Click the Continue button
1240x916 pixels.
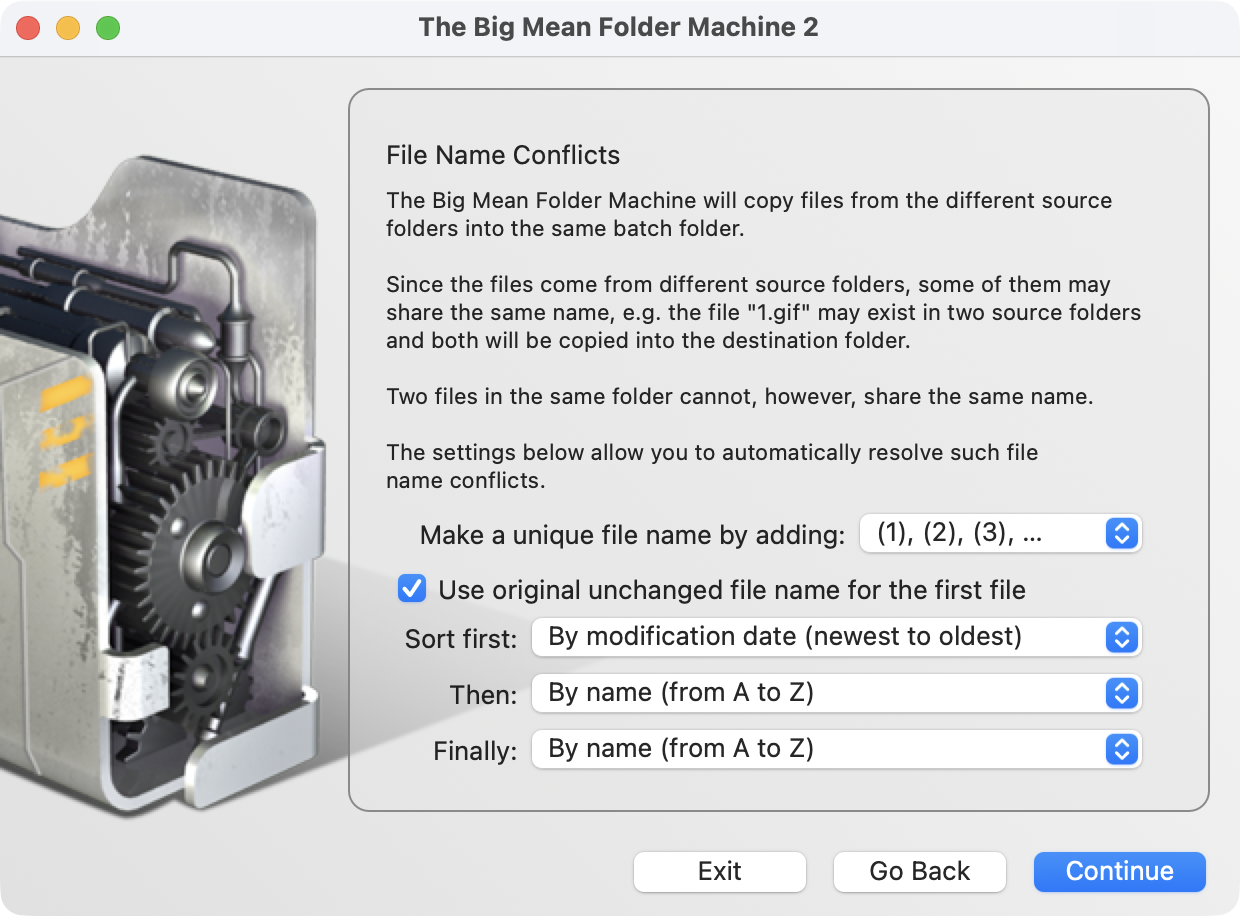click(x=1119, y=871)
